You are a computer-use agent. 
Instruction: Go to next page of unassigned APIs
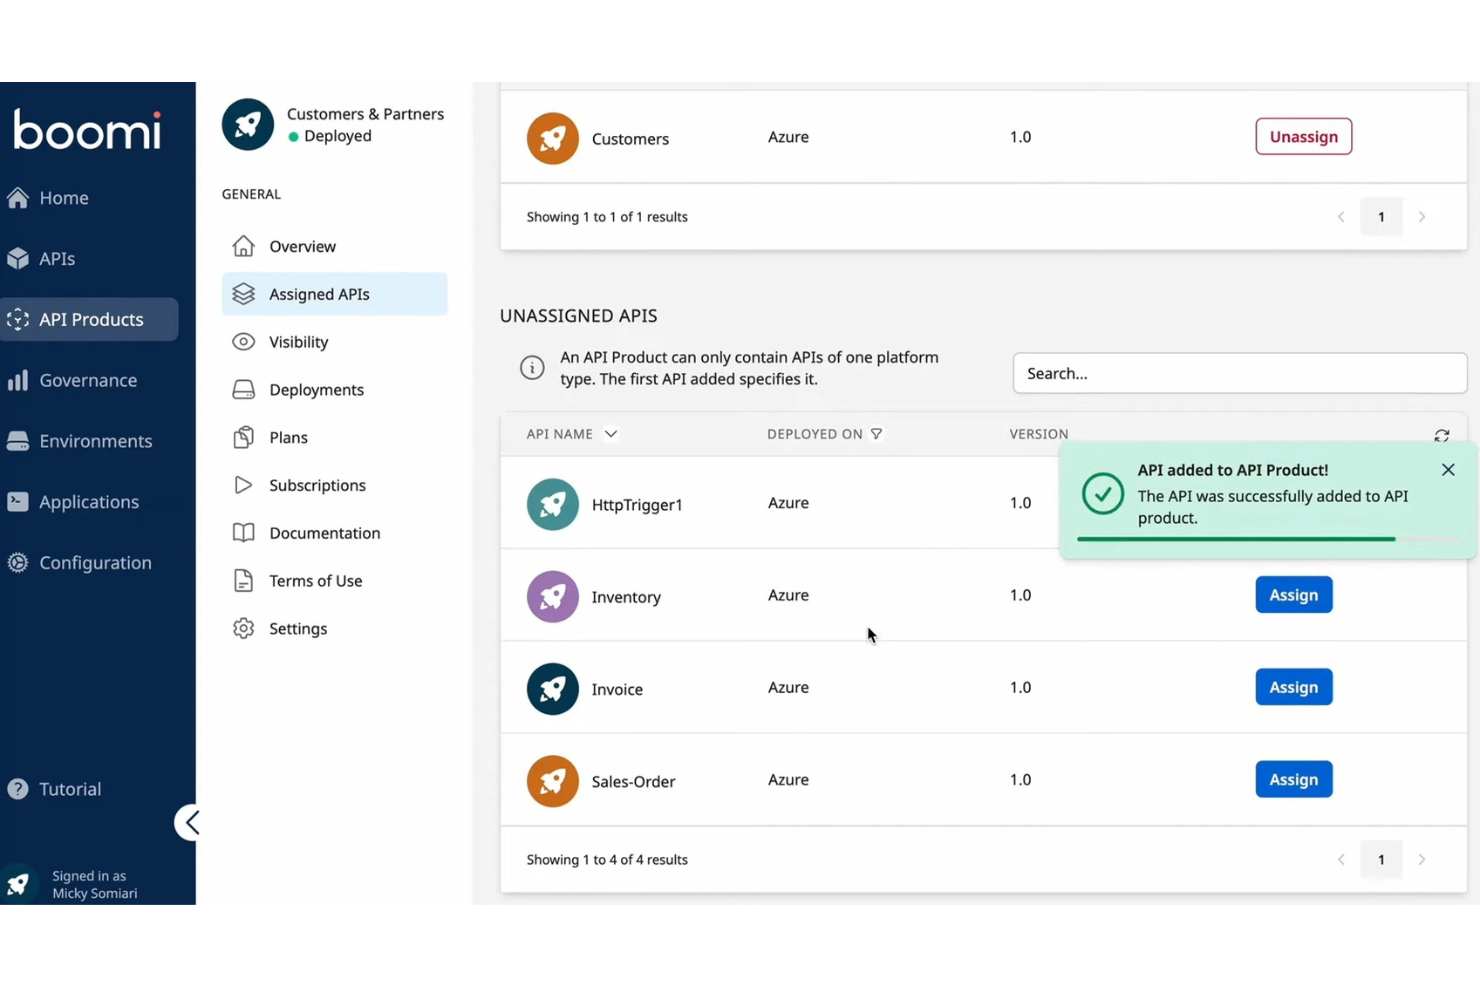tap(1422, 859)
